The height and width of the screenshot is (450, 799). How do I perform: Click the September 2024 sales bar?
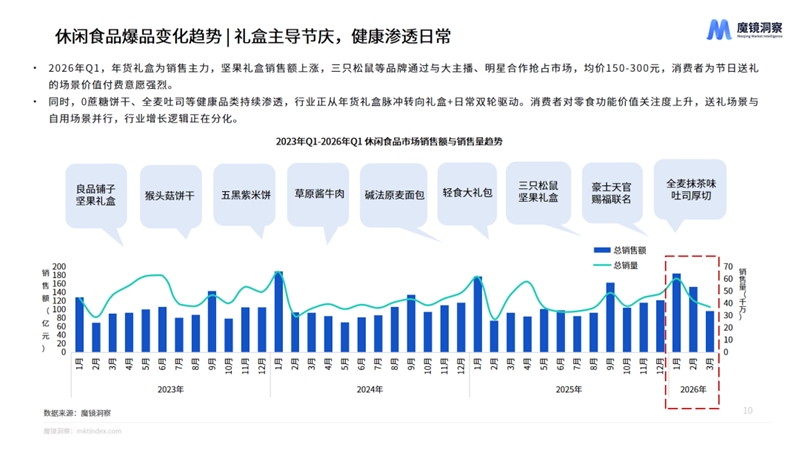click(411, 324)
